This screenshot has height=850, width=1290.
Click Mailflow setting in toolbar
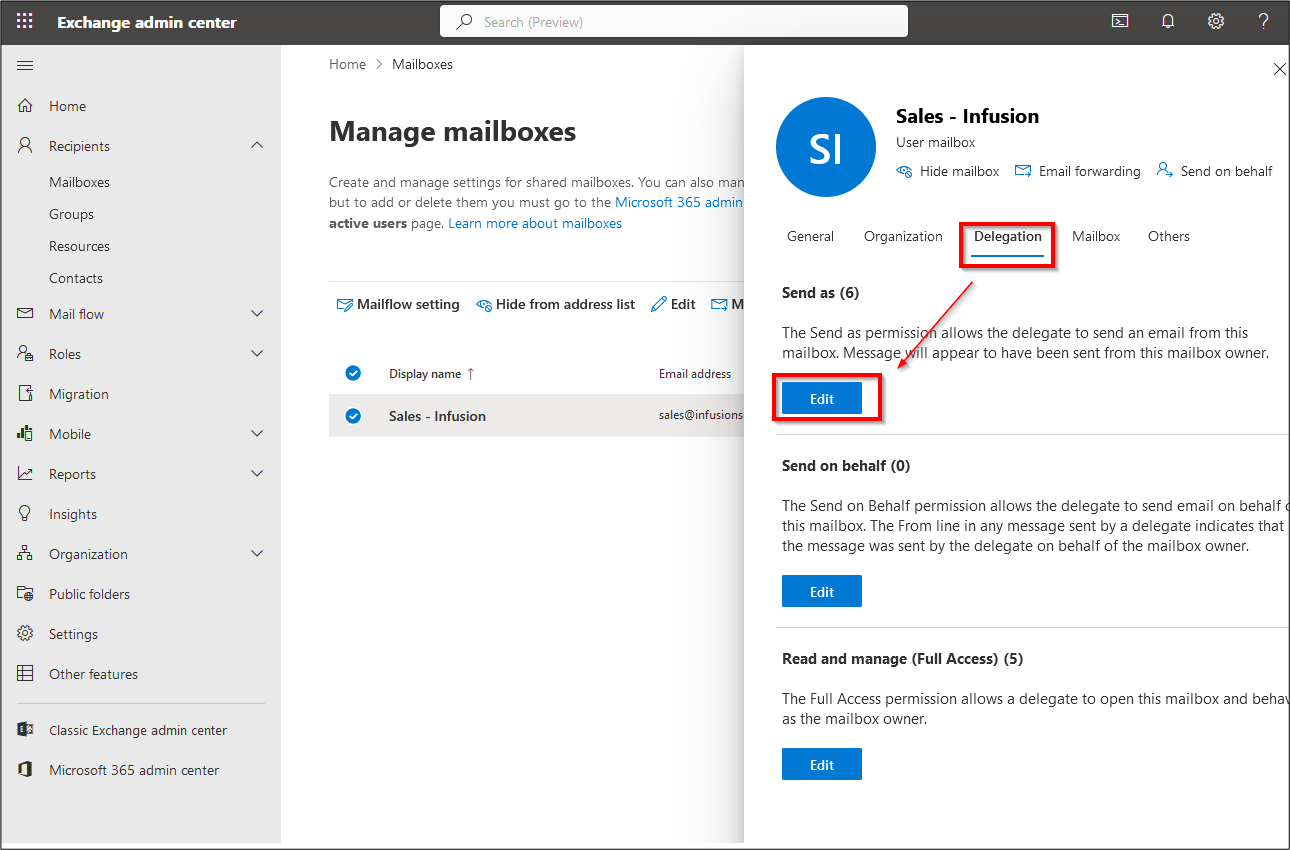tap(398, 304)
